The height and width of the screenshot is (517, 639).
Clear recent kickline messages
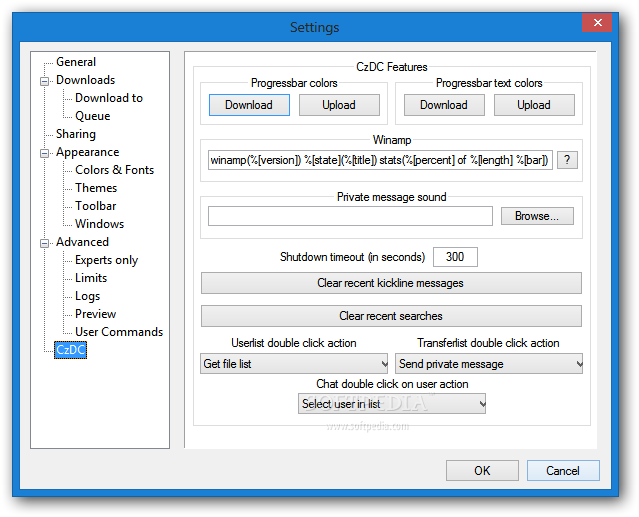pyautogui.click(x=391, y=283)
